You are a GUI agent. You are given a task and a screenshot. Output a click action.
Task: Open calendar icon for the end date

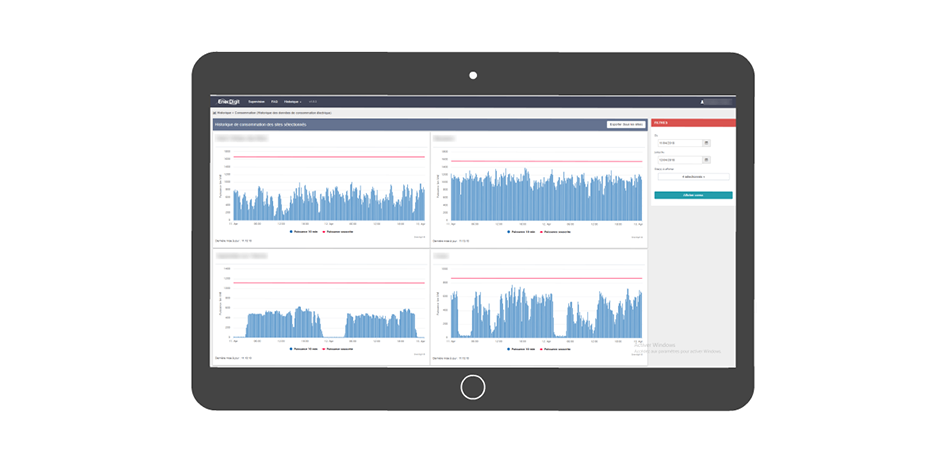(706, 159)
